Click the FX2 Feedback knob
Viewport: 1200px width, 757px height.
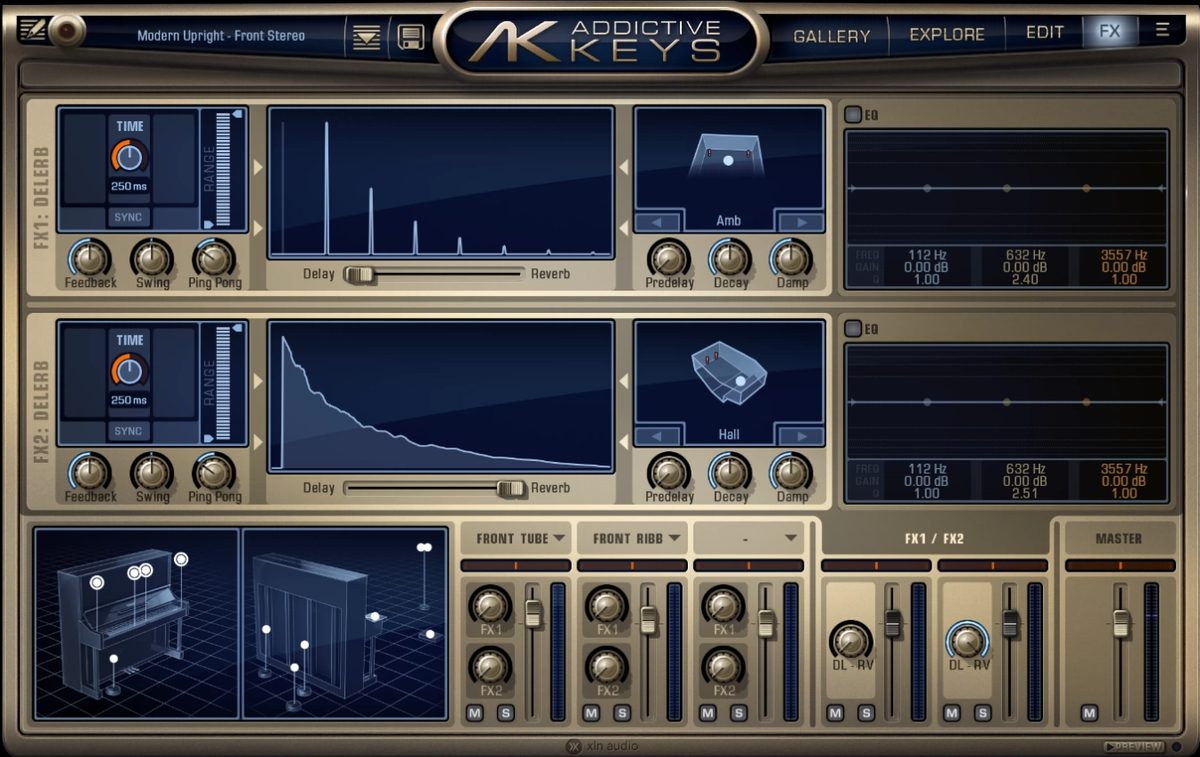click(x=90, y=472)
